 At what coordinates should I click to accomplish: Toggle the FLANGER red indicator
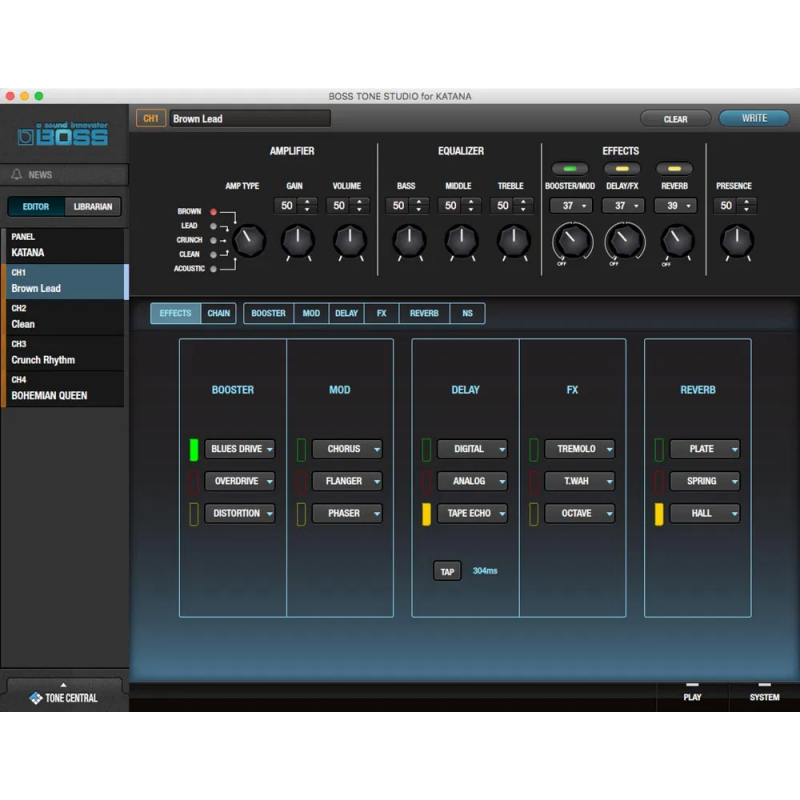click(x=301, y=482)
